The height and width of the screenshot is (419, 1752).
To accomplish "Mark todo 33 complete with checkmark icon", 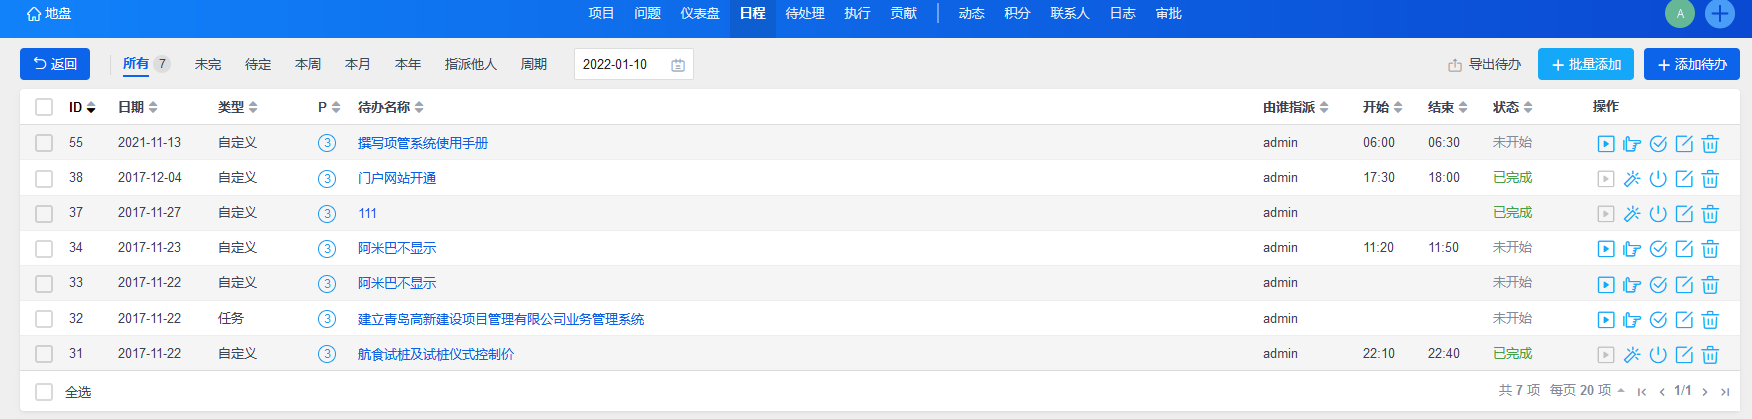I will 1658,285.
